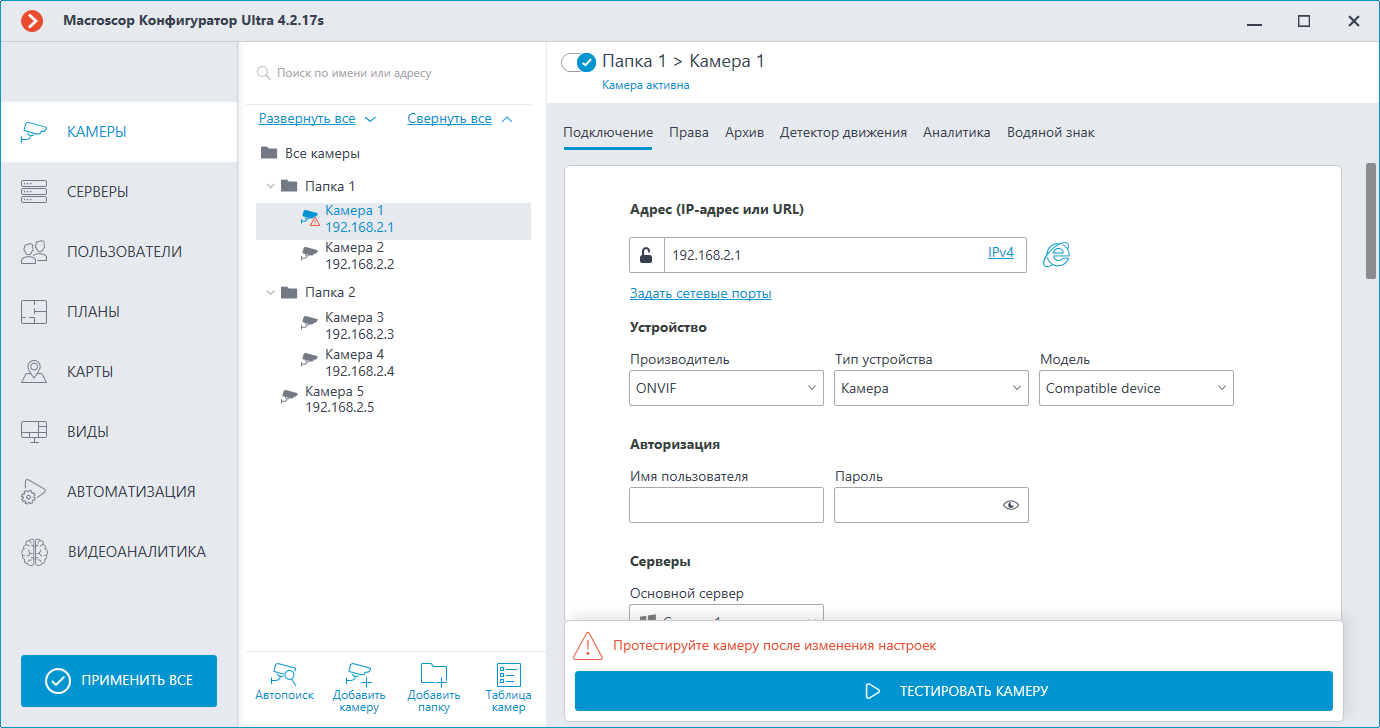The height and width of the screenshot is (728, 1380).
Task: Click the settings panel vertical scrollbar
Action: [x=1371, y=220]
